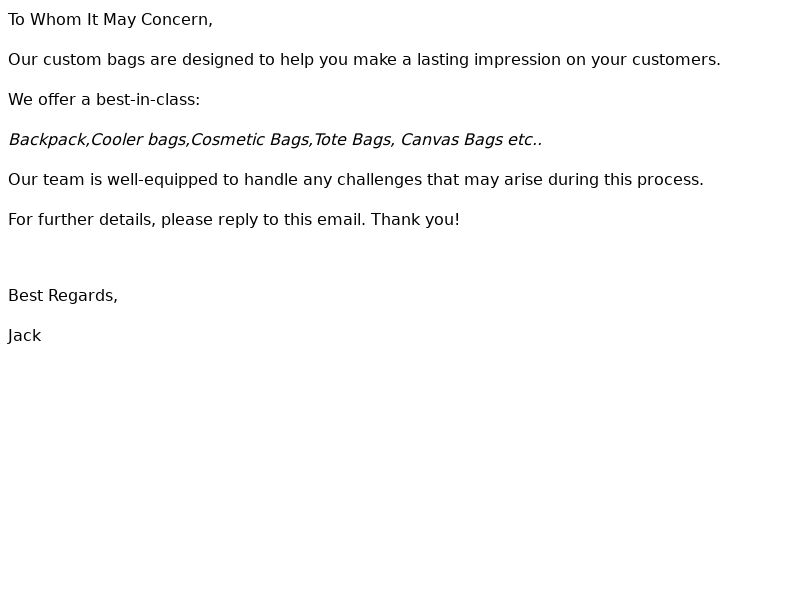Click the italic "Tote Bags" text

coord(352,140)
